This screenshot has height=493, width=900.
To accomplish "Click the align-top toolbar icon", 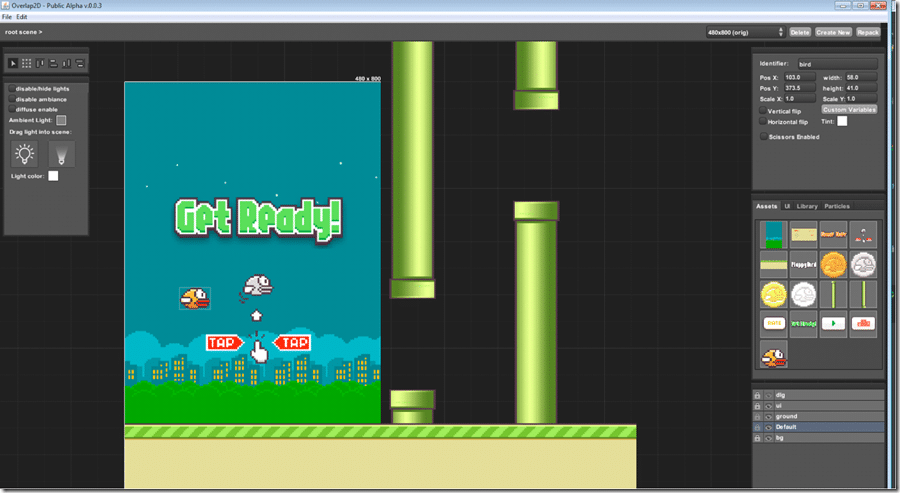I will click(x=40, y=63).
